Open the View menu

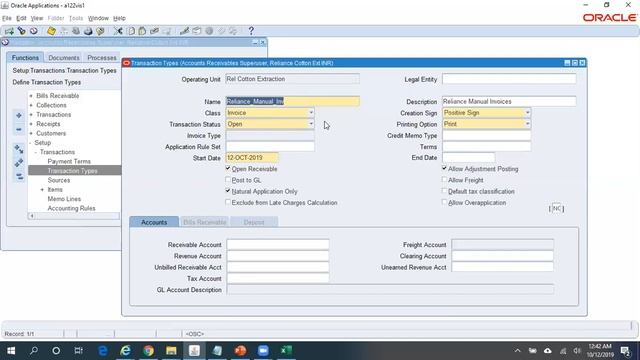37,18
